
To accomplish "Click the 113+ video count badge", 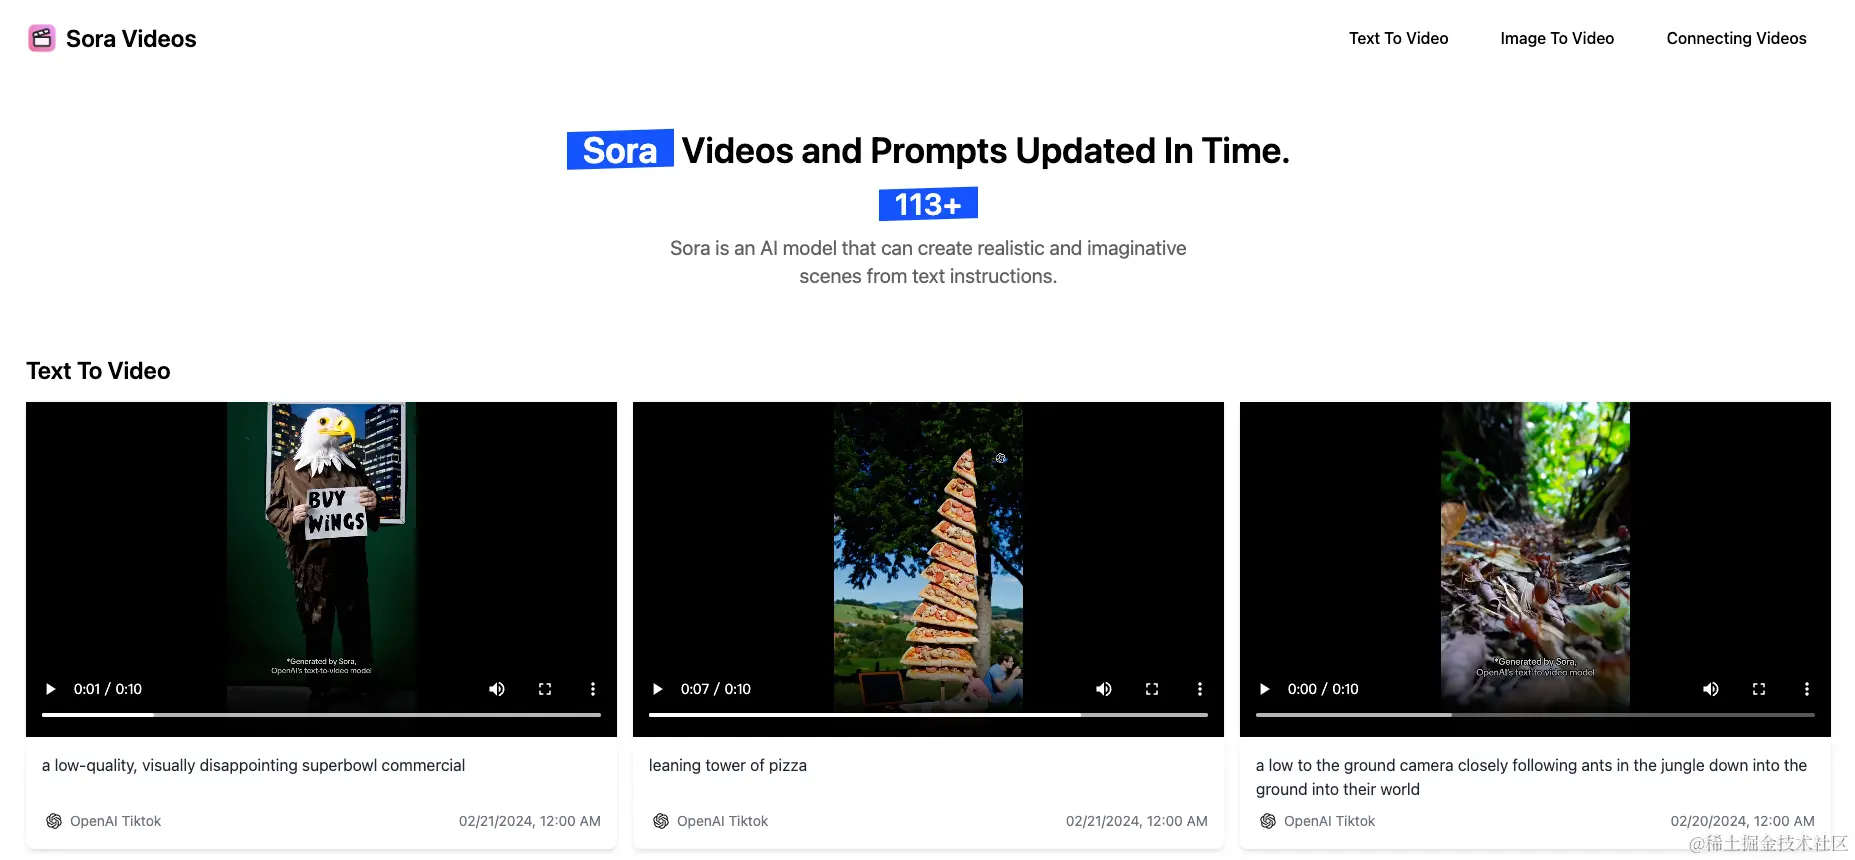I will coord(928,204).
